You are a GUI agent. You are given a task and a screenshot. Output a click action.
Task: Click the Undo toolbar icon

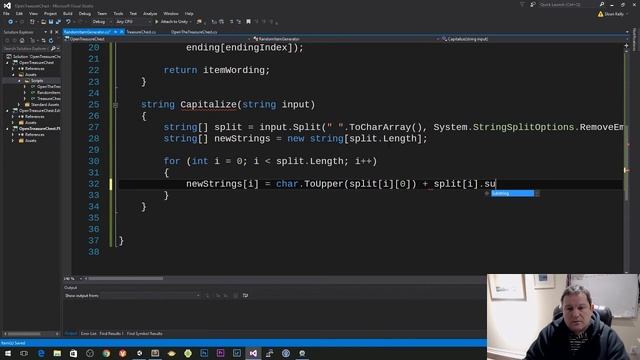[x=68, y=22]
